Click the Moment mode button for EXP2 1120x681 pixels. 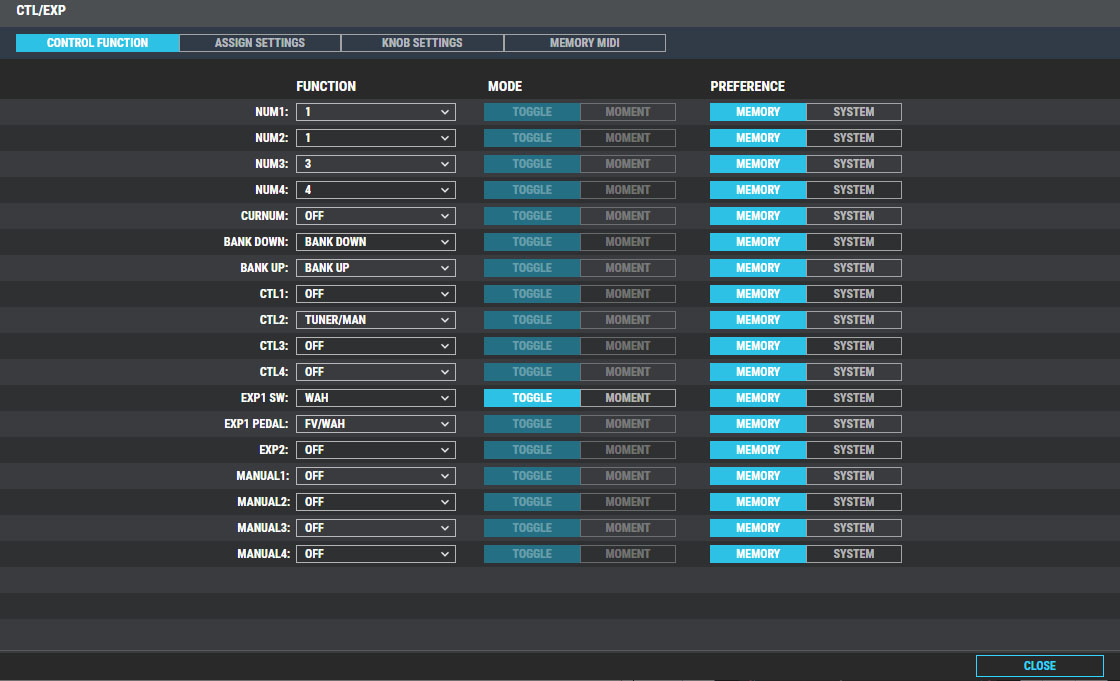(628, 450)
